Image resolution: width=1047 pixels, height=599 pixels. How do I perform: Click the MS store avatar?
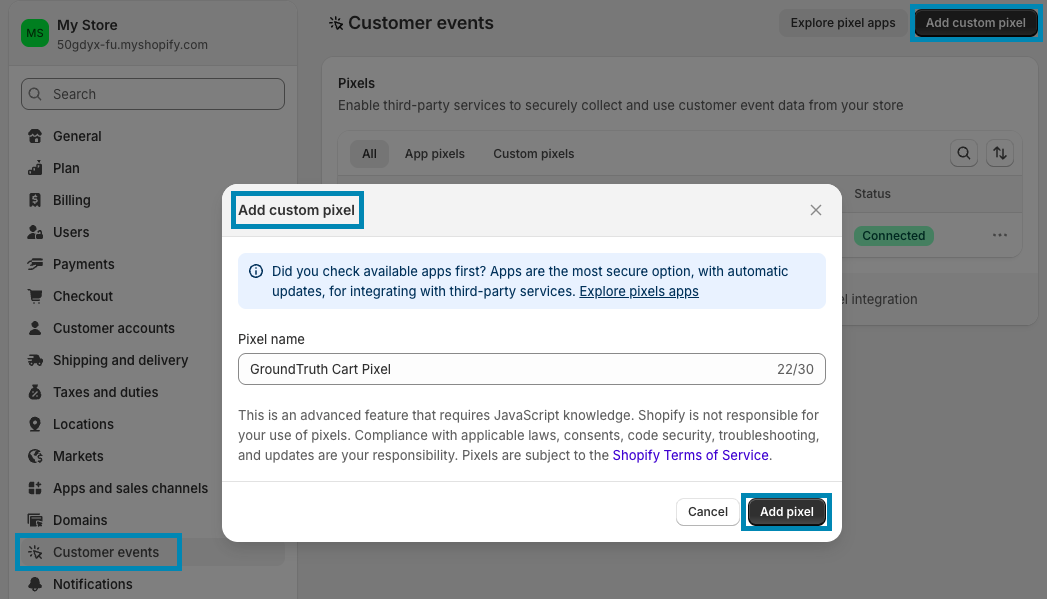point(35,33)
